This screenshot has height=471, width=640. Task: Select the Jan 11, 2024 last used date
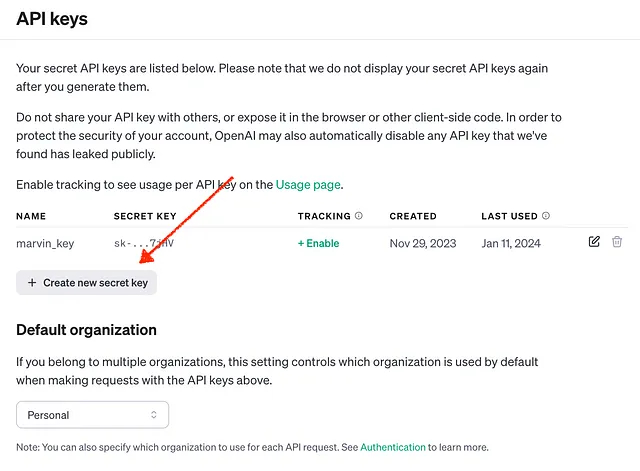[x=511, y=243]
